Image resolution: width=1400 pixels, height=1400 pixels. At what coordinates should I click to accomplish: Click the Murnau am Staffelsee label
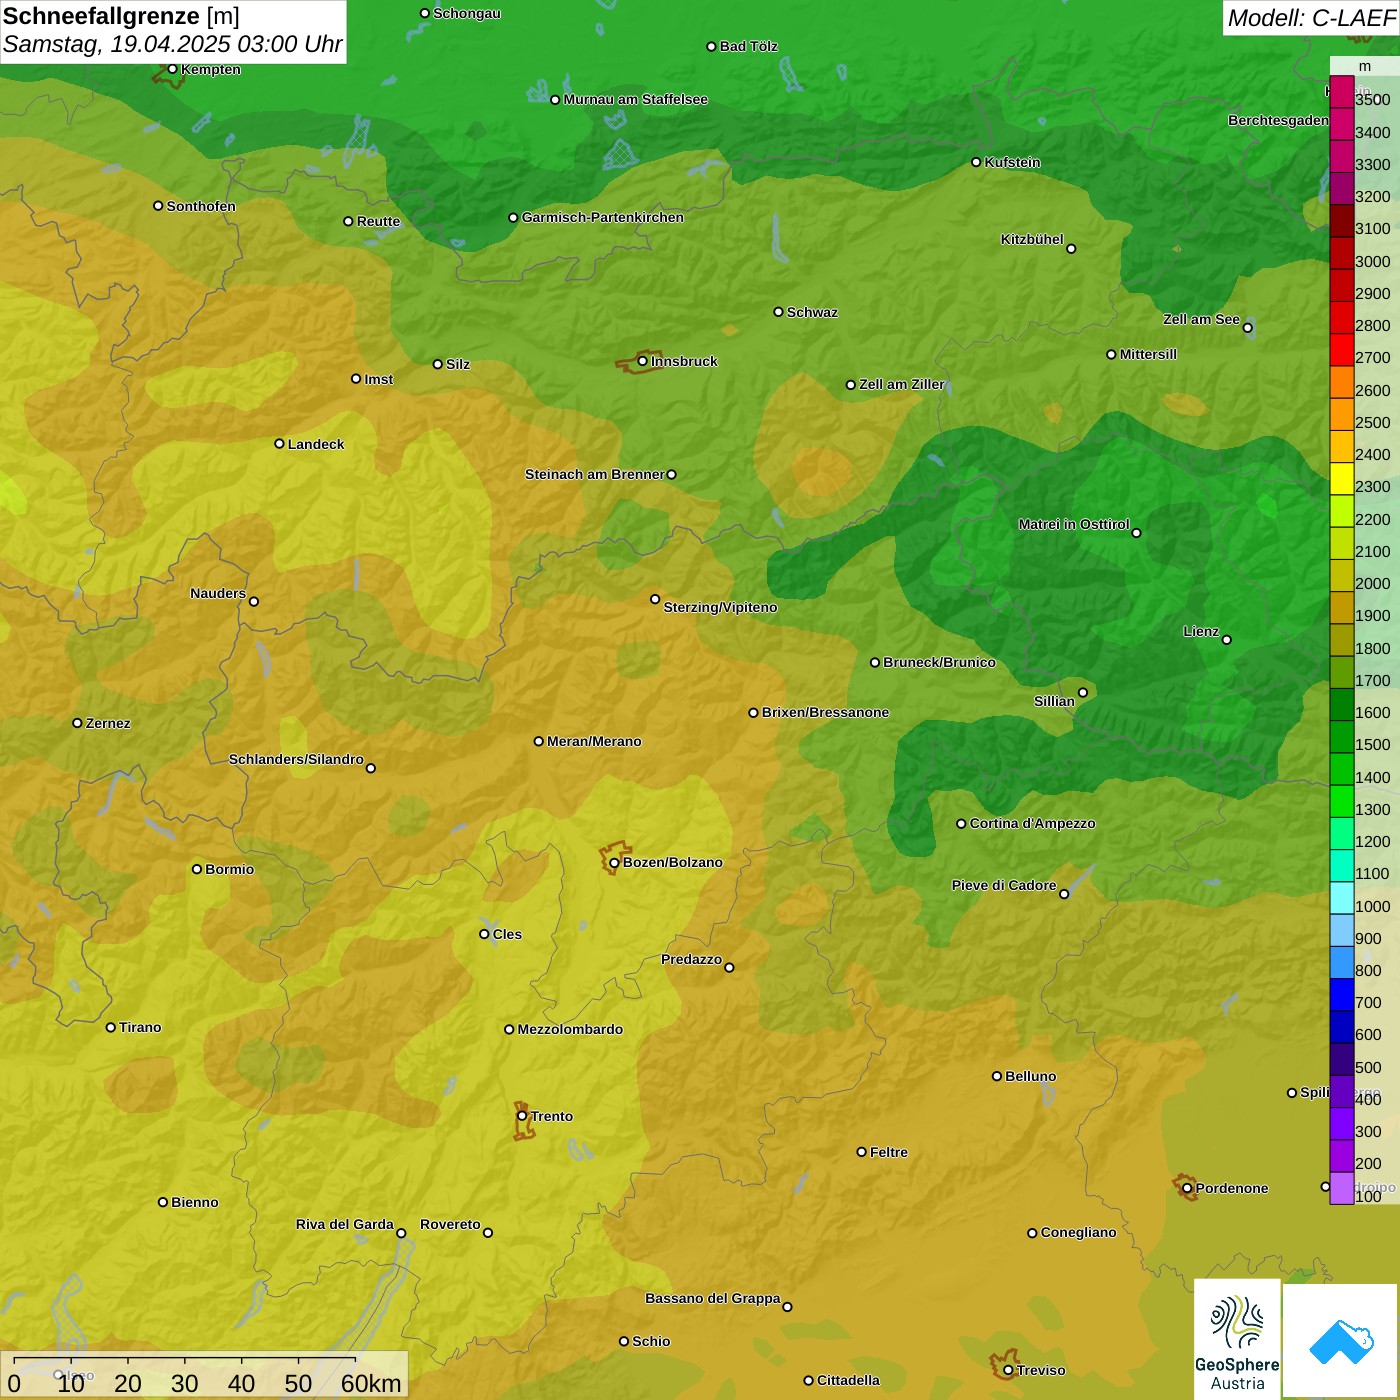pos(635,99)
